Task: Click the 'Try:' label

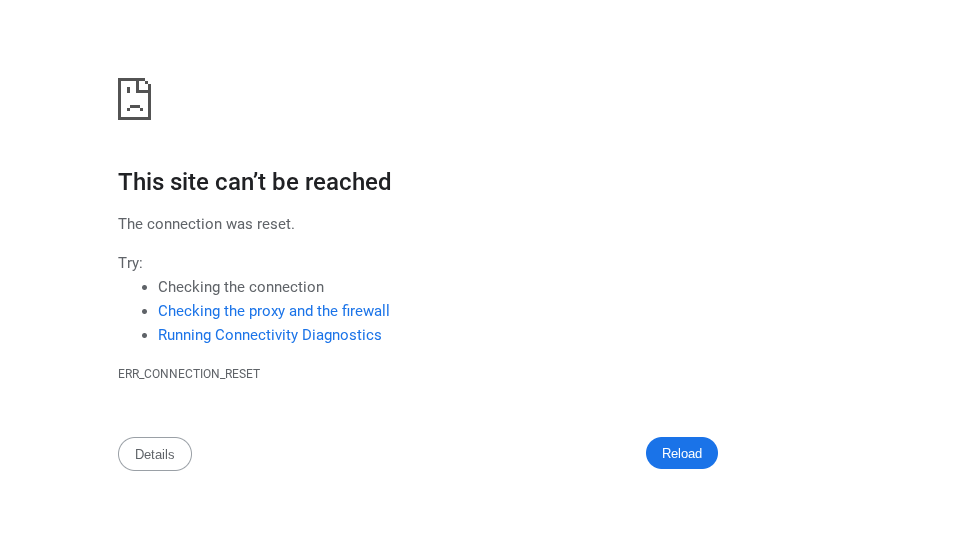Action: [130, 263]
